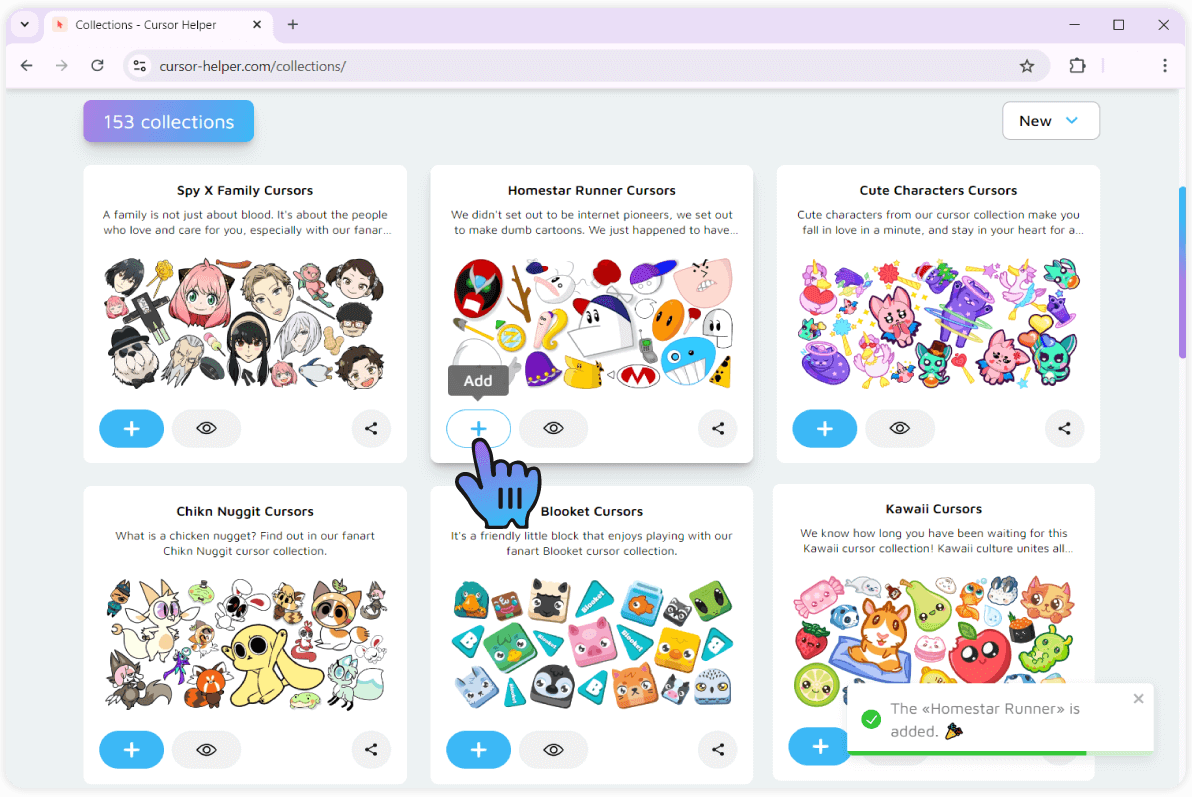Add the Spy X Family cursor collection
Screen dimensions: 1192x797
(x=131, y=429)
